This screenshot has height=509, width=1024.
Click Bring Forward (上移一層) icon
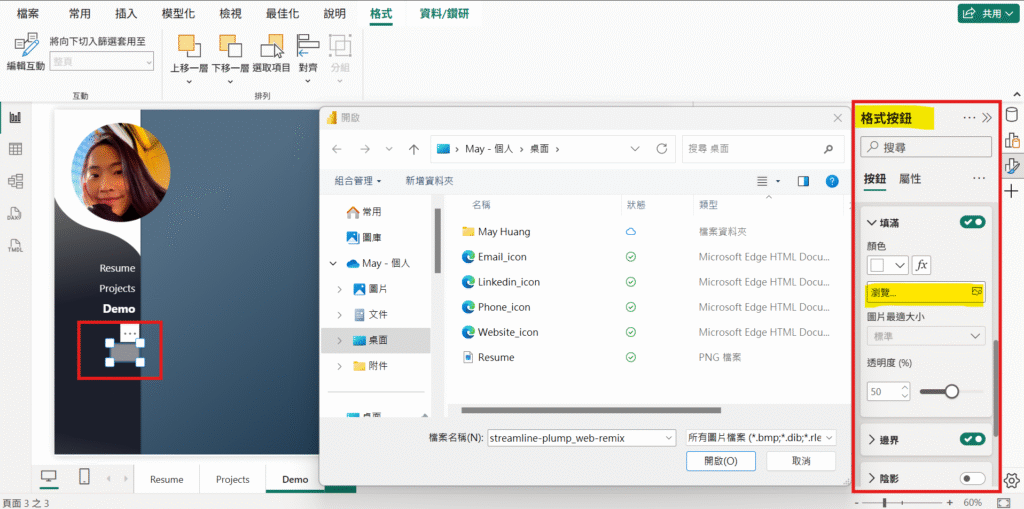188,46
